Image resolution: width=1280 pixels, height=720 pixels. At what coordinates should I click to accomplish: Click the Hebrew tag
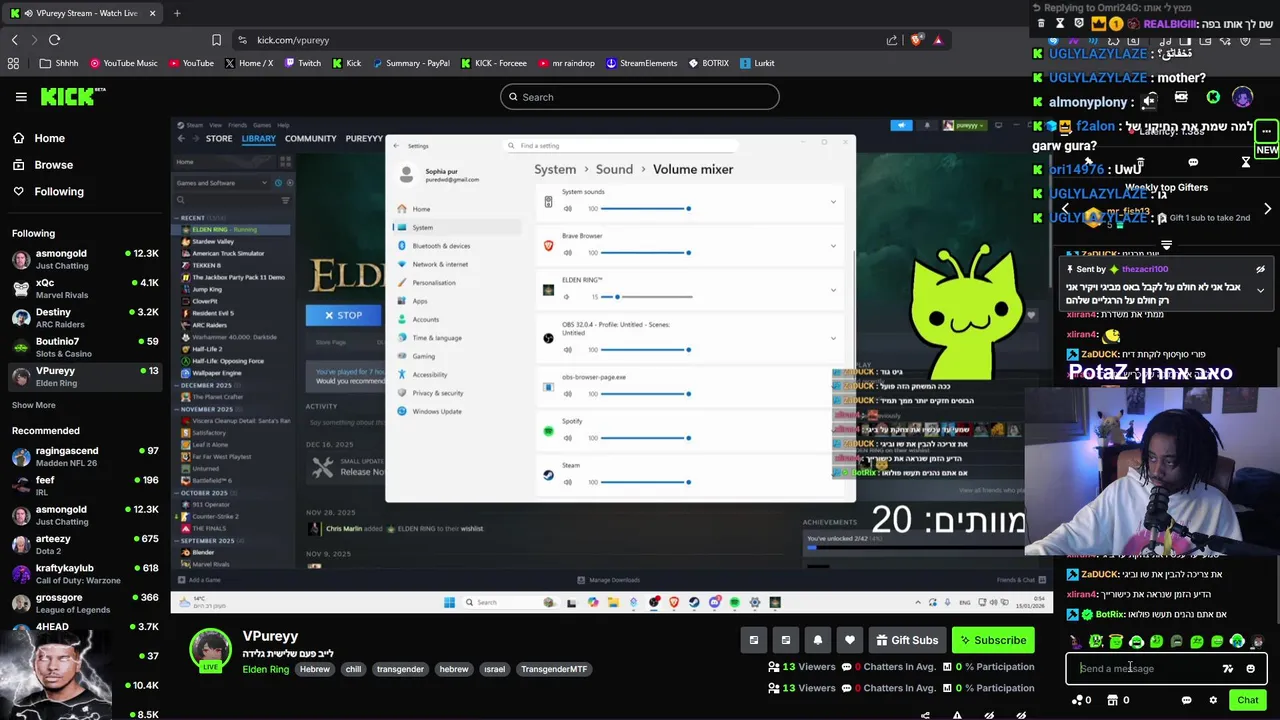click(314, 669)
